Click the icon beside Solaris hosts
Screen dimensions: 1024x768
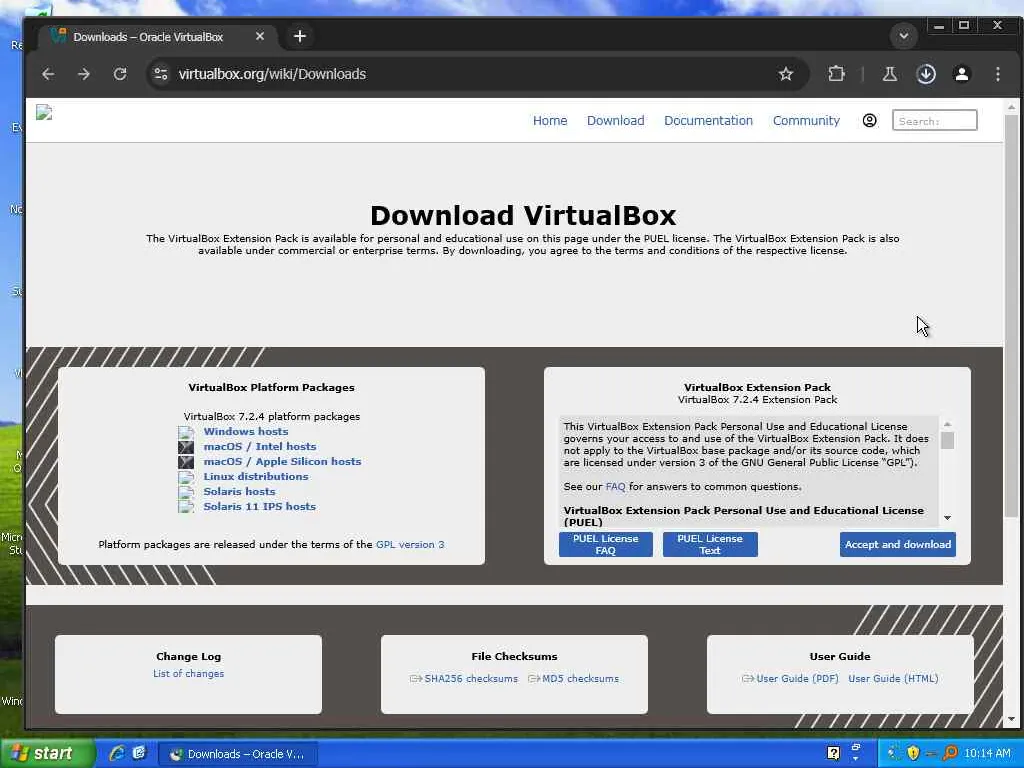point(186,492)
